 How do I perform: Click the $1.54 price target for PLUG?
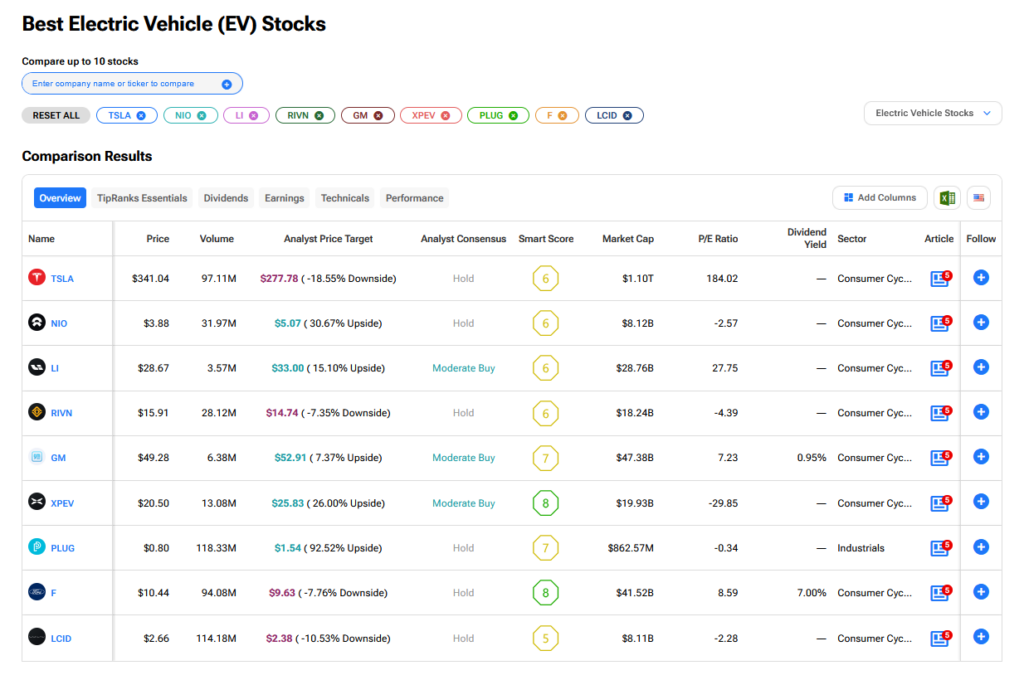tap(287, 548)
